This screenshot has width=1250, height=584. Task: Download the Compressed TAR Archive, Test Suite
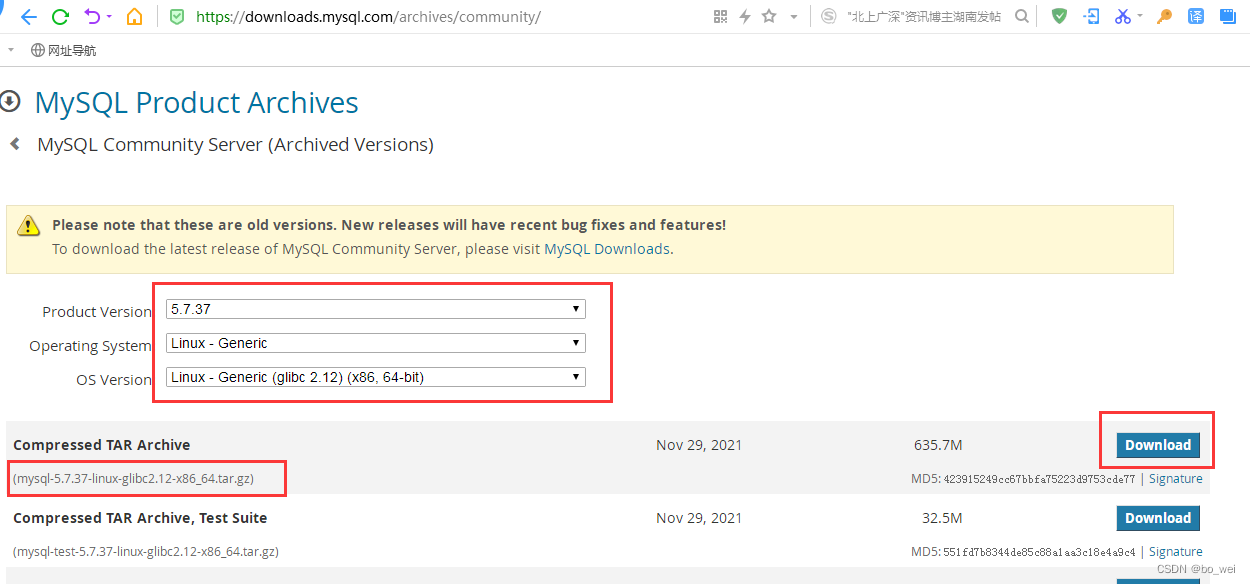(x=1158, y=518)
